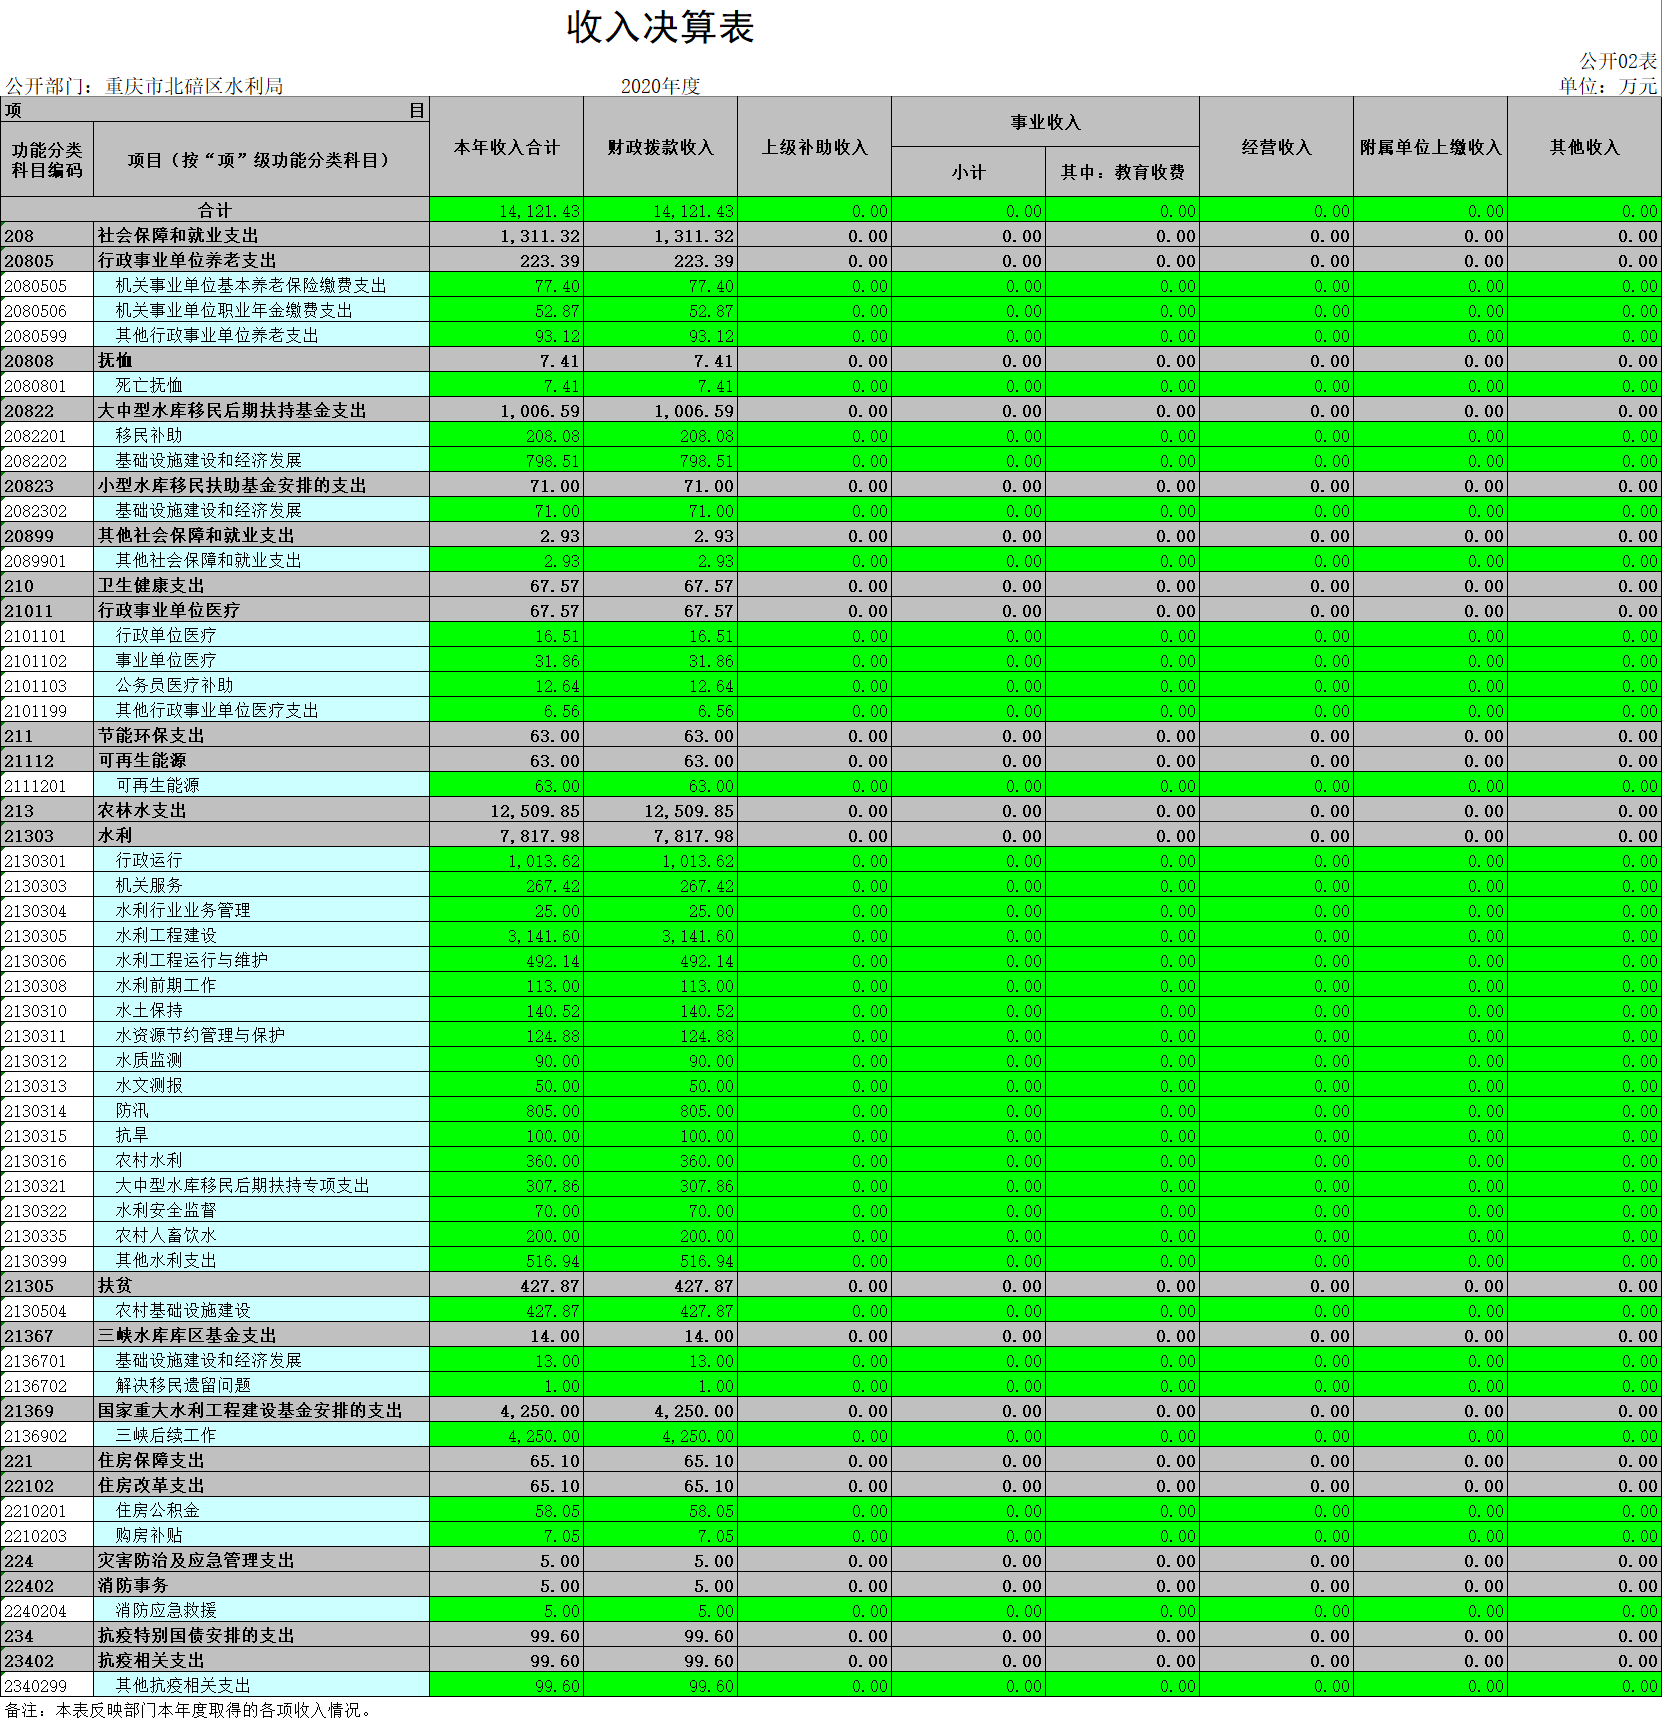Select the "公务员医疗补助" row name
The width and height of the screenshot is (1662, 1722).
(174, 685)
